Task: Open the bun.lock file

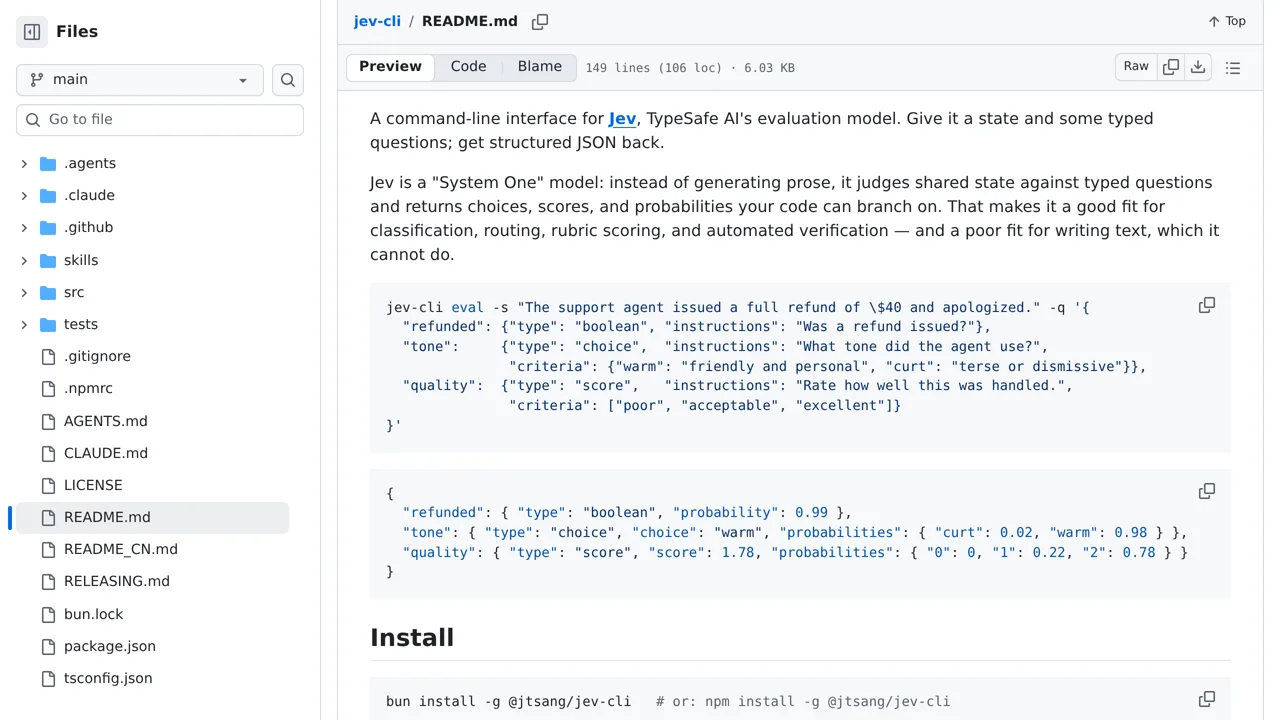Action: [93, 614]
